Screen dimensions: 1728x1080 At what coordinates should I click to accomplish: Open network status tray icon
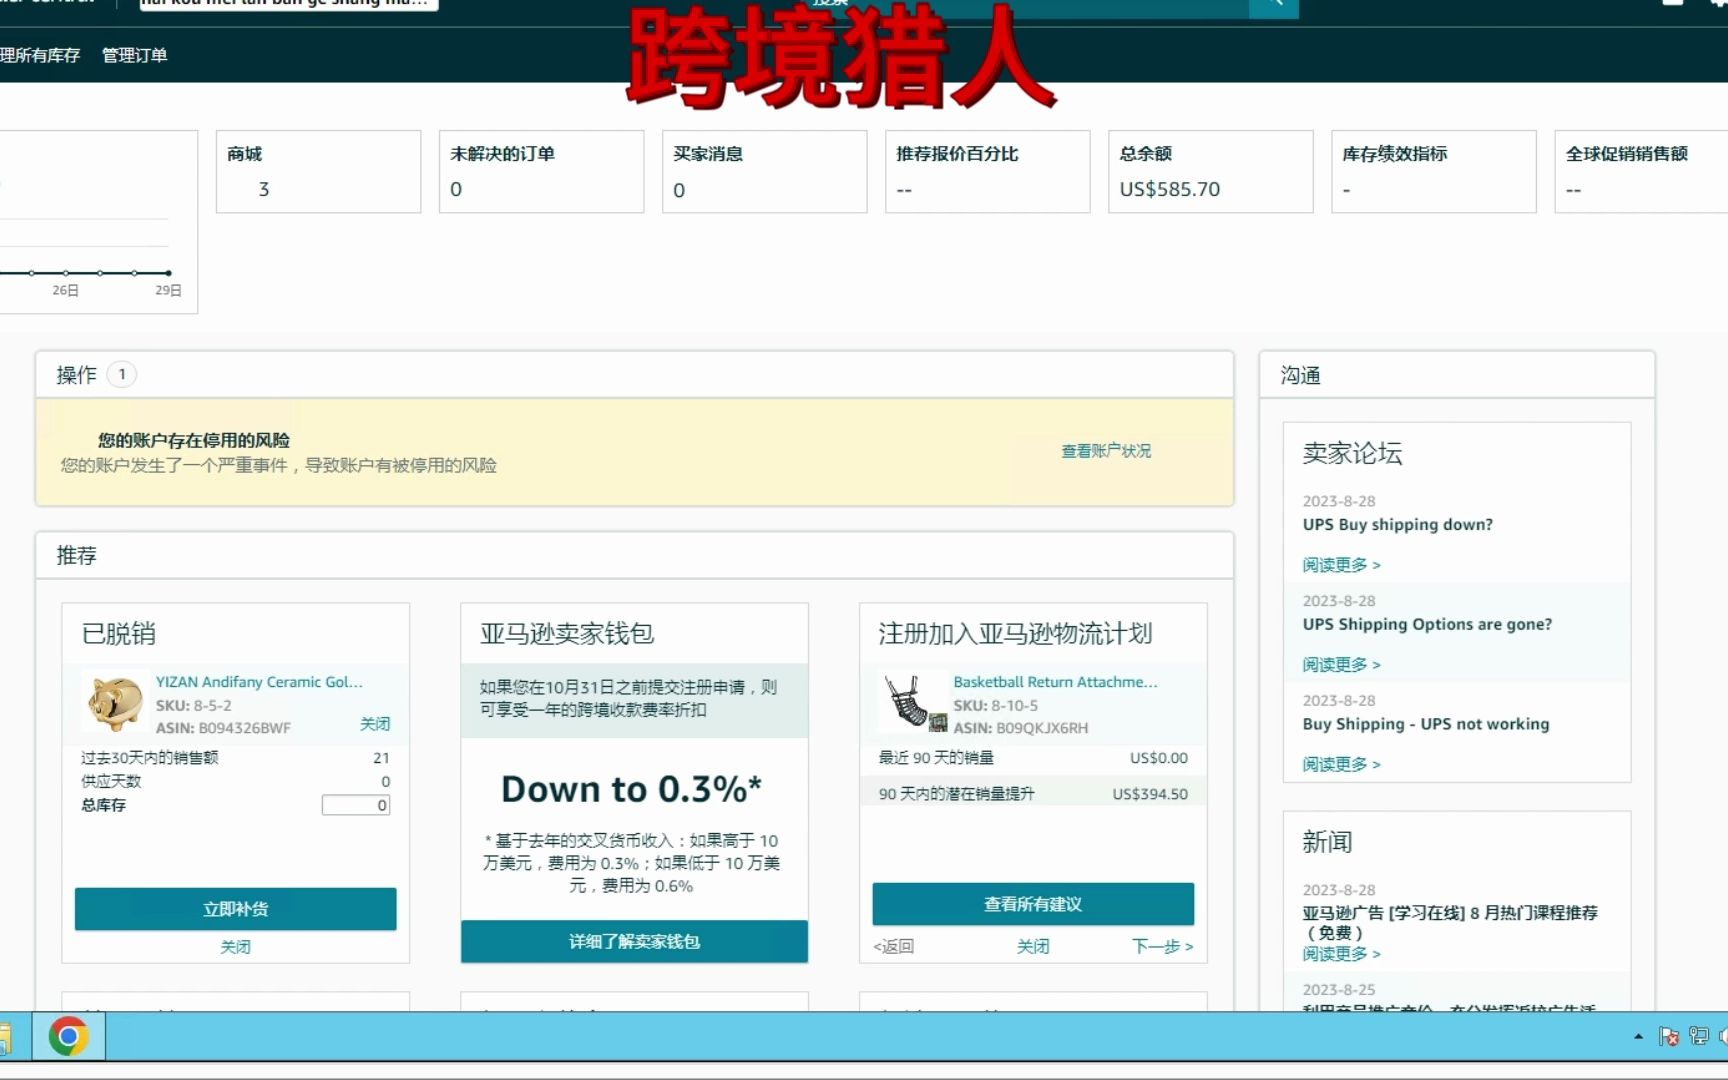(x=1698, y=1037)
